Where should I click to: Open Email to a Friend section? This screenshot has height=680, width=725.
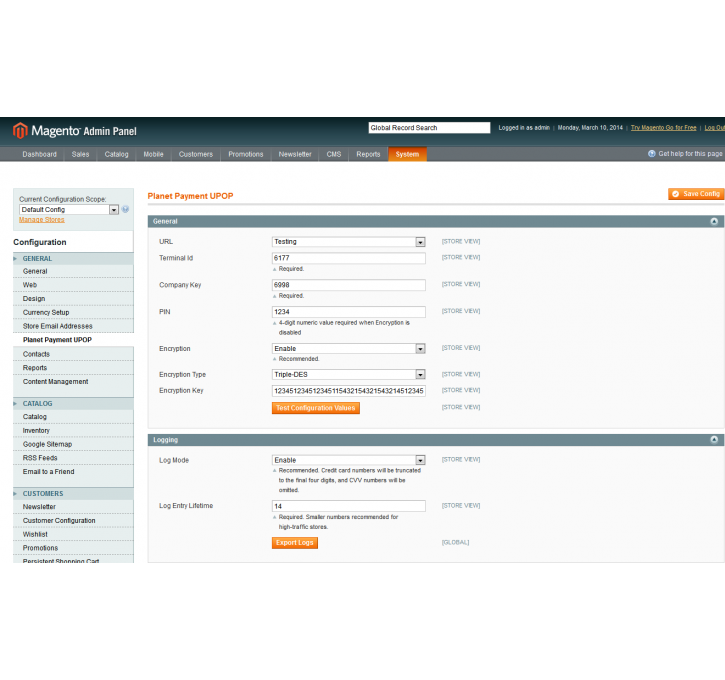[x=73, y=472]
